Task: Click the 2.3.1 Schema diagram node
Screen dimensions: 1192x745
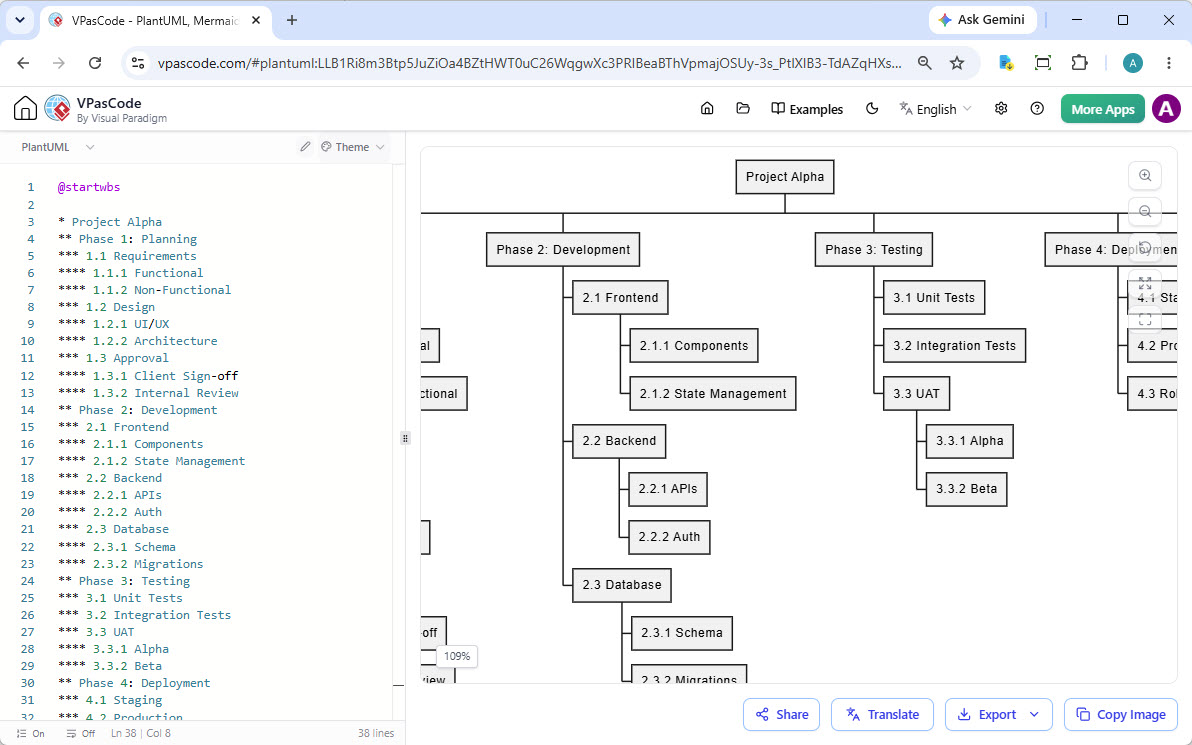Action: click(x=681, y=632)
